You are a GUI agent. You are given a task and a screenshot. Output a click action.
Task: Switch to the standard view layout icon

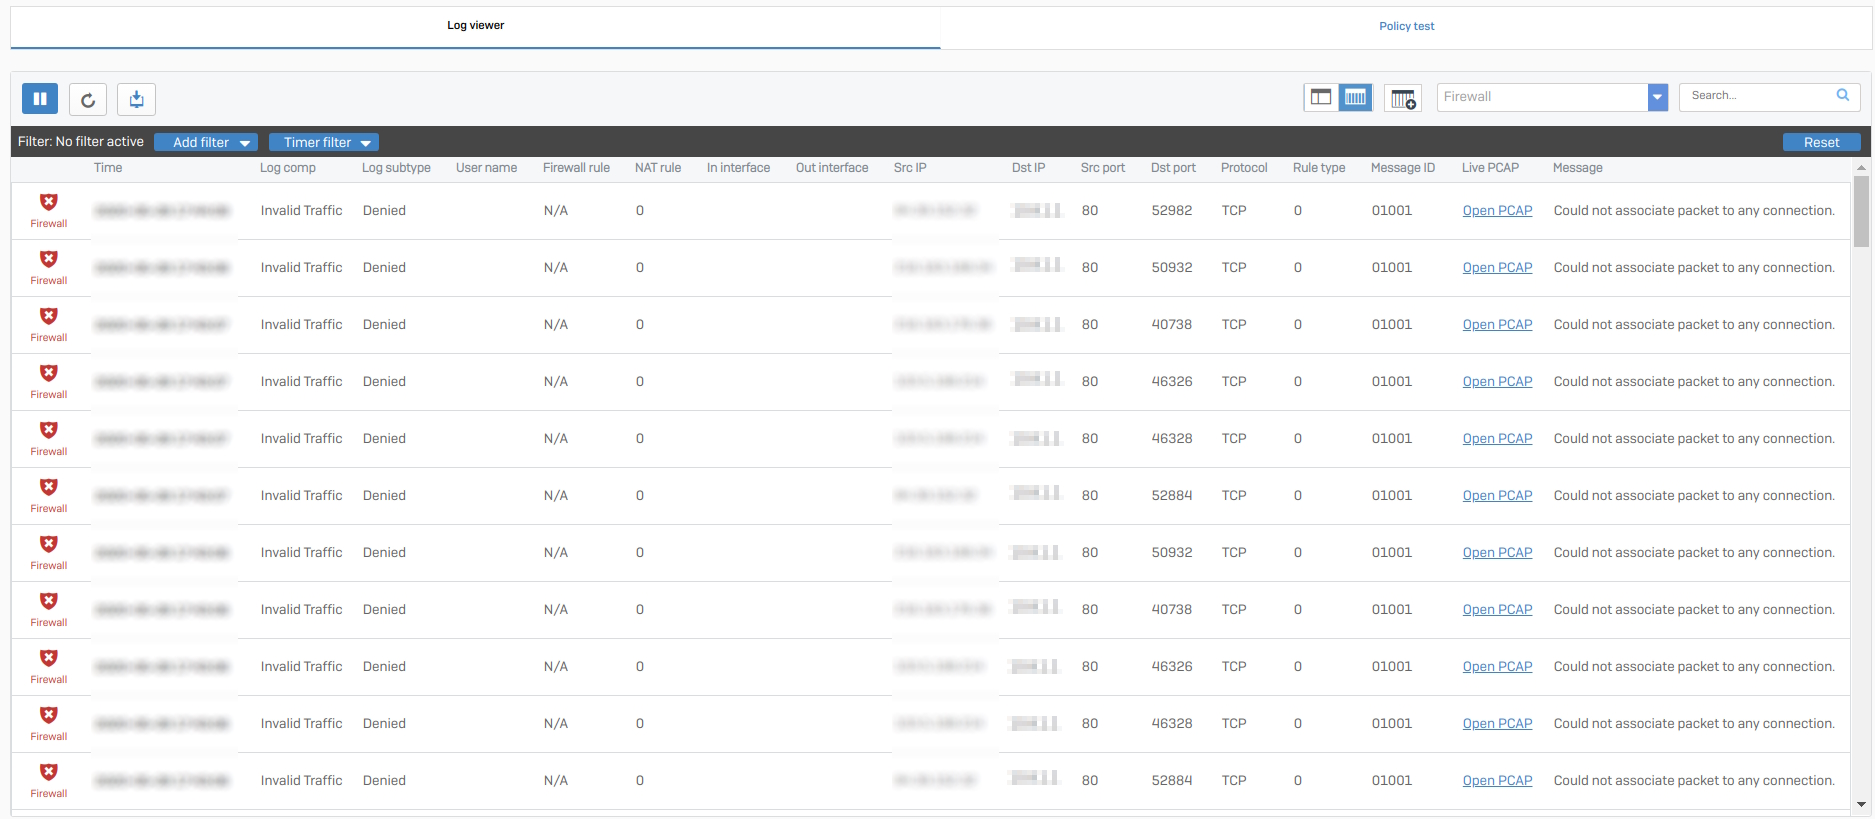pos(1321,97)
